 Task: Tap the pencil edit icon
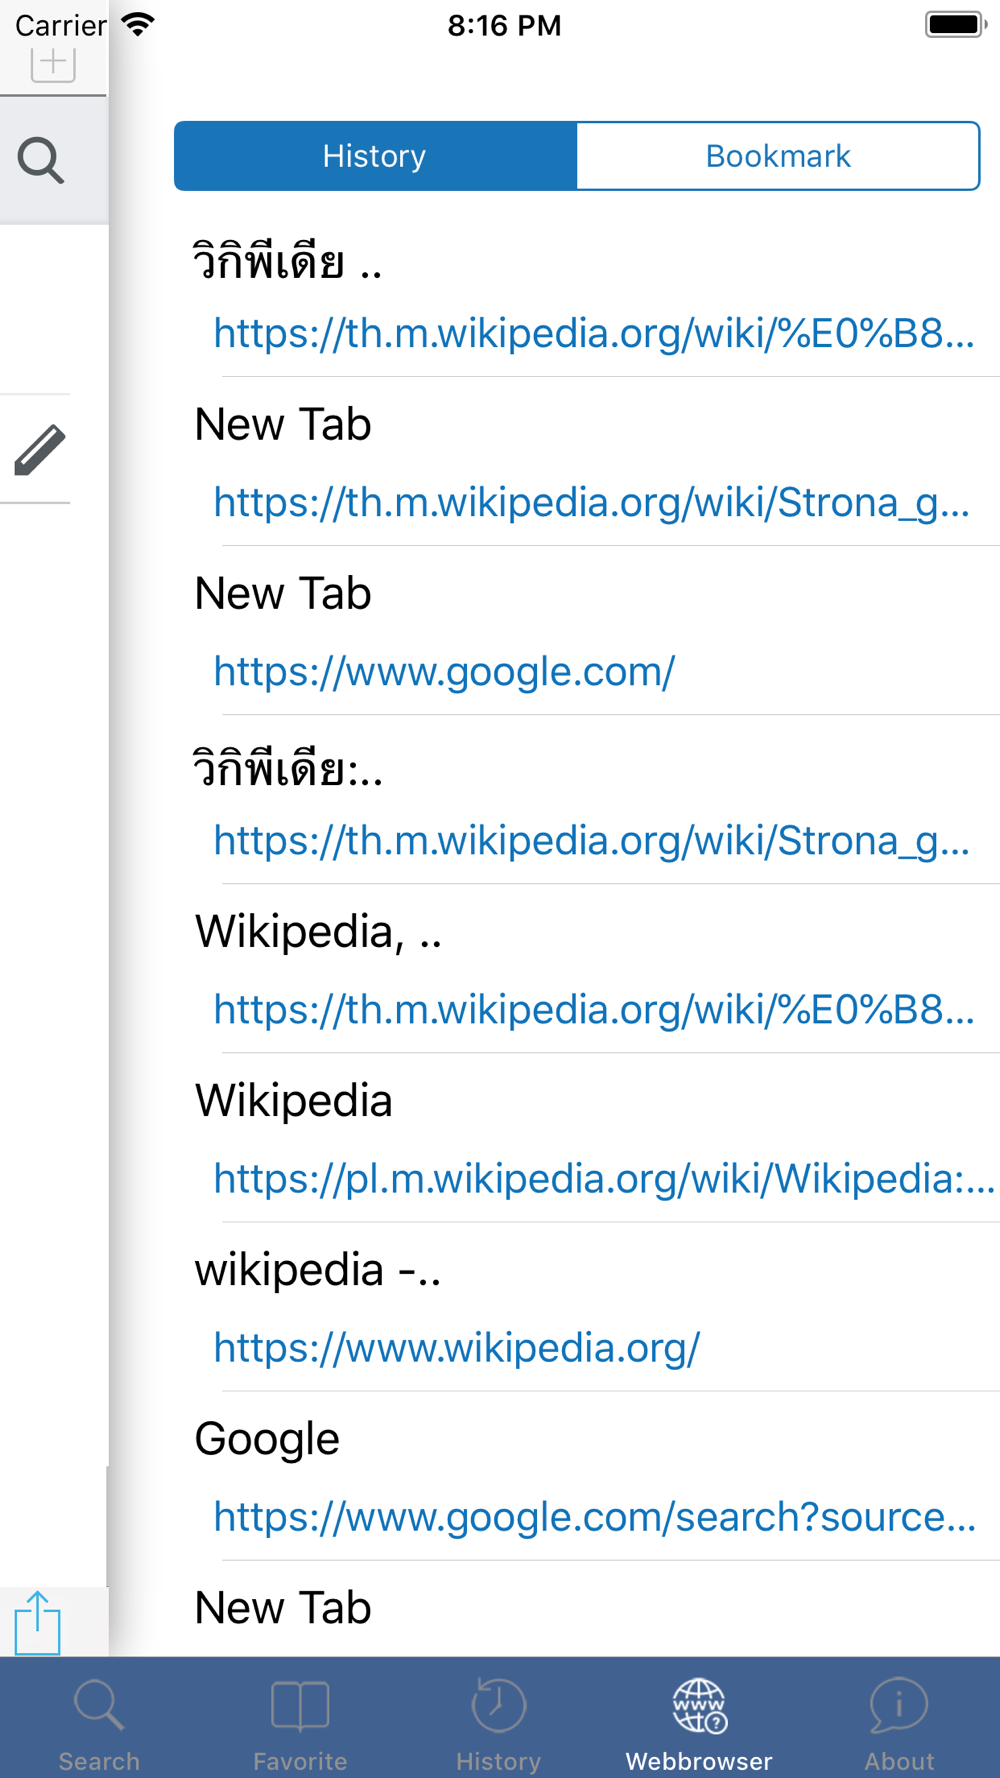coord(40,450)
